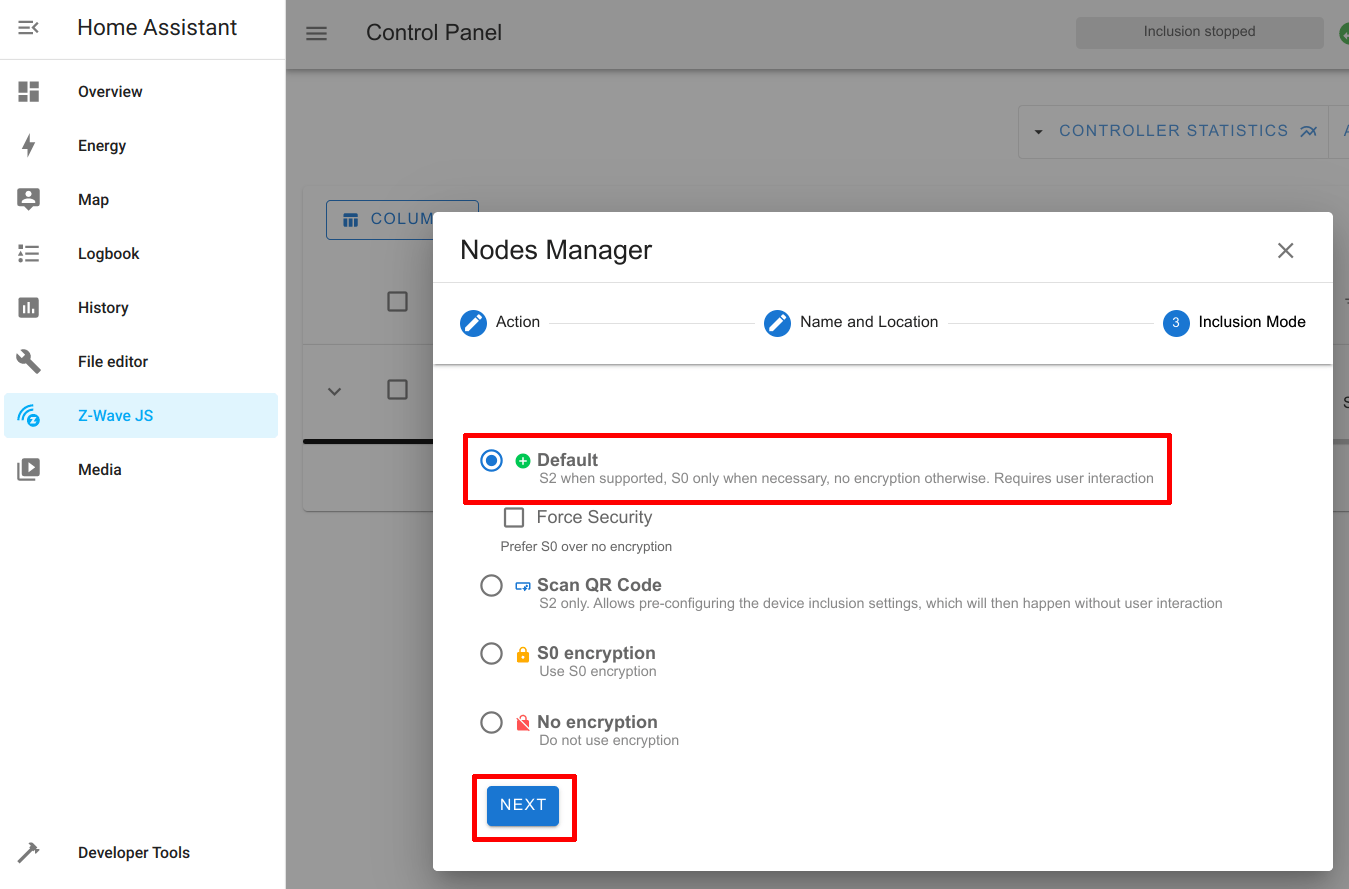Open the Media playback icon
Image resolution: width=1349 pixels, height=889 pixels.
click(29, 469)
